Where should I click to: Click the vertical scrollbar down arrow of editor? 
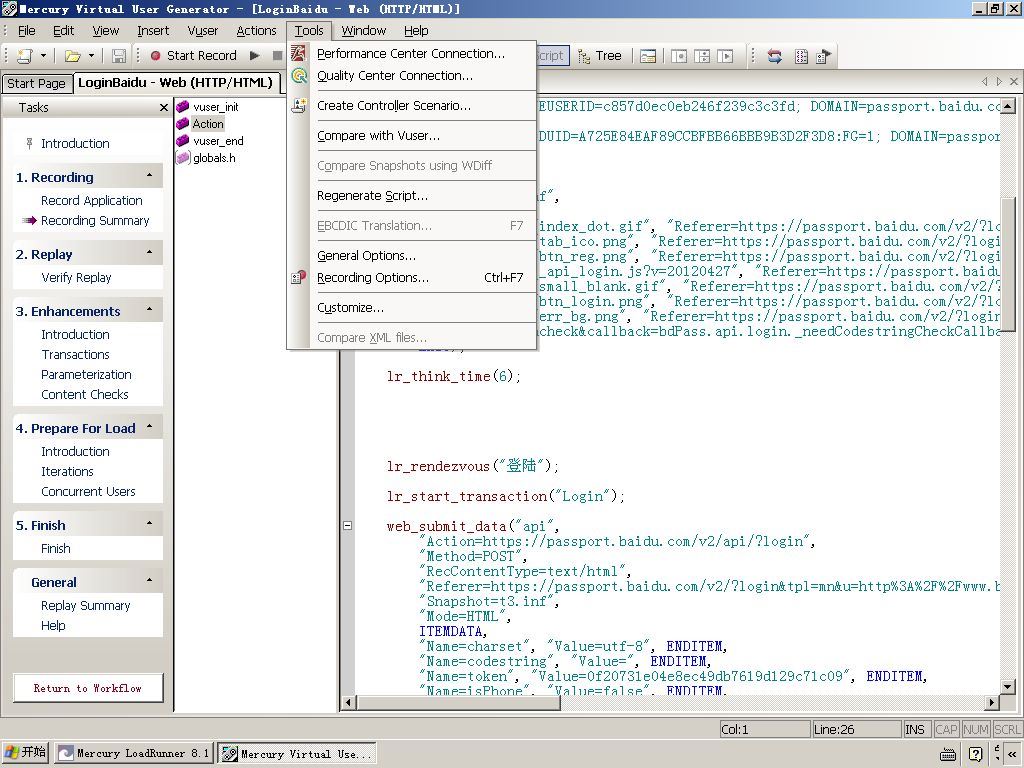point(1008,687)
